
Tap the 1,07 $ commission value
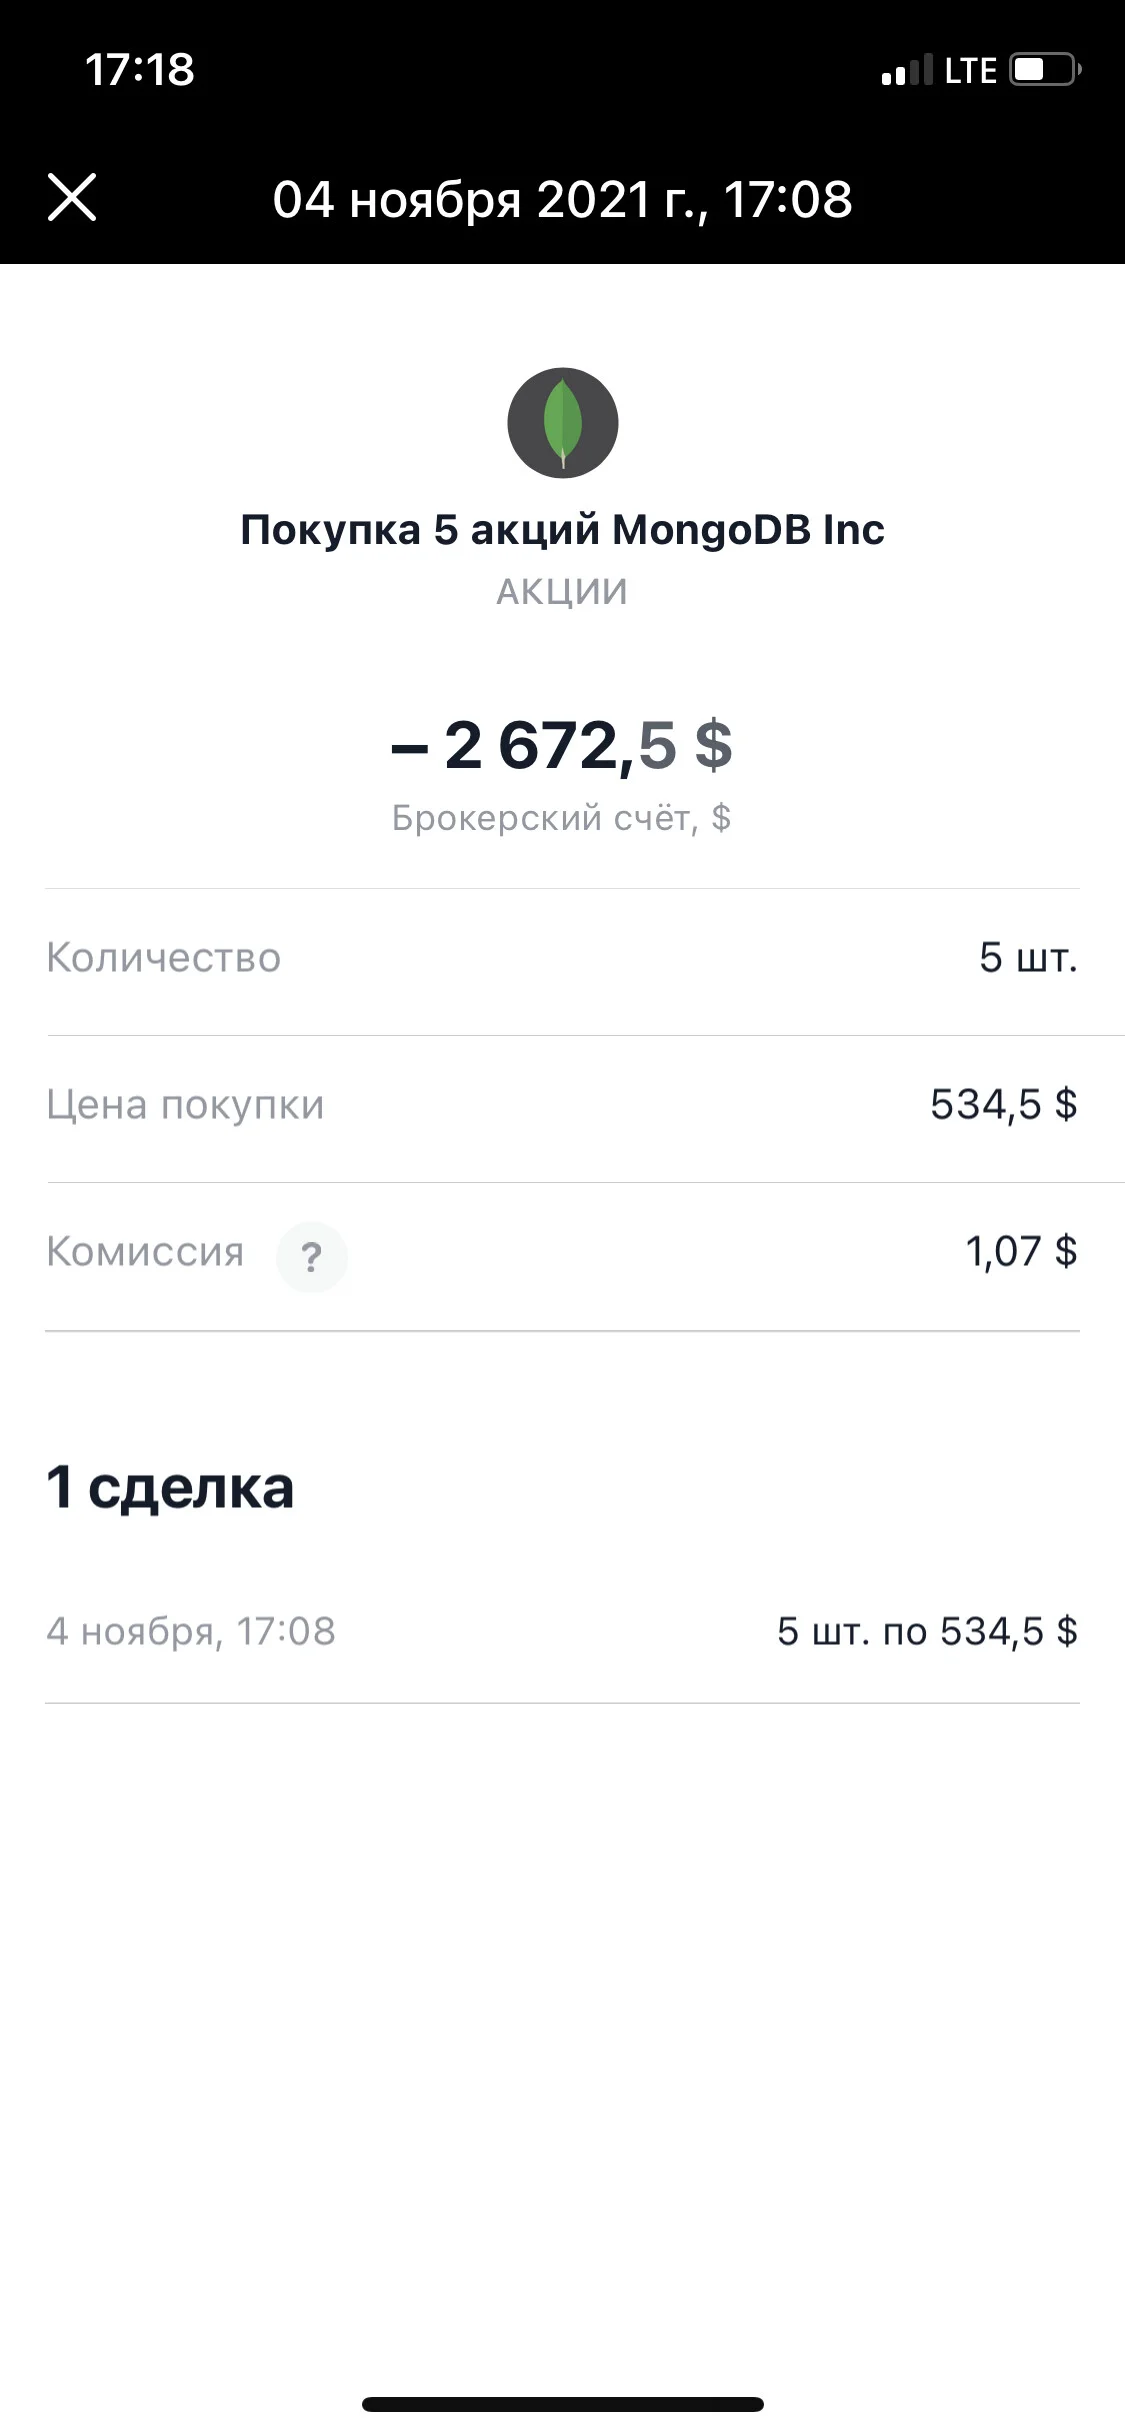pos(1021,1252)
